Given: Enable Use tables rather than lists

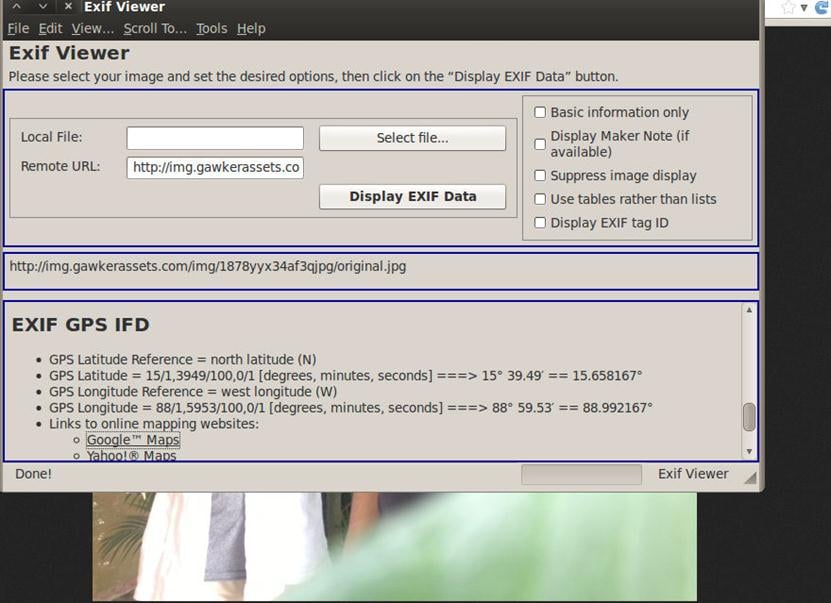Looking at the screenshot, I should [x=540, y=199].
